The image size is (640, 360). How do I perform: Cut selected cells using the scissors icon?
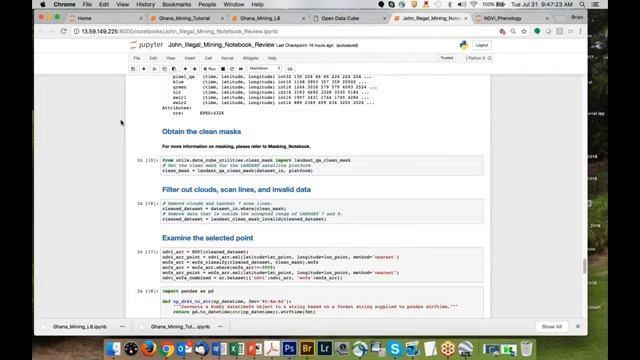pyautogui.click(x=154, y=69)
